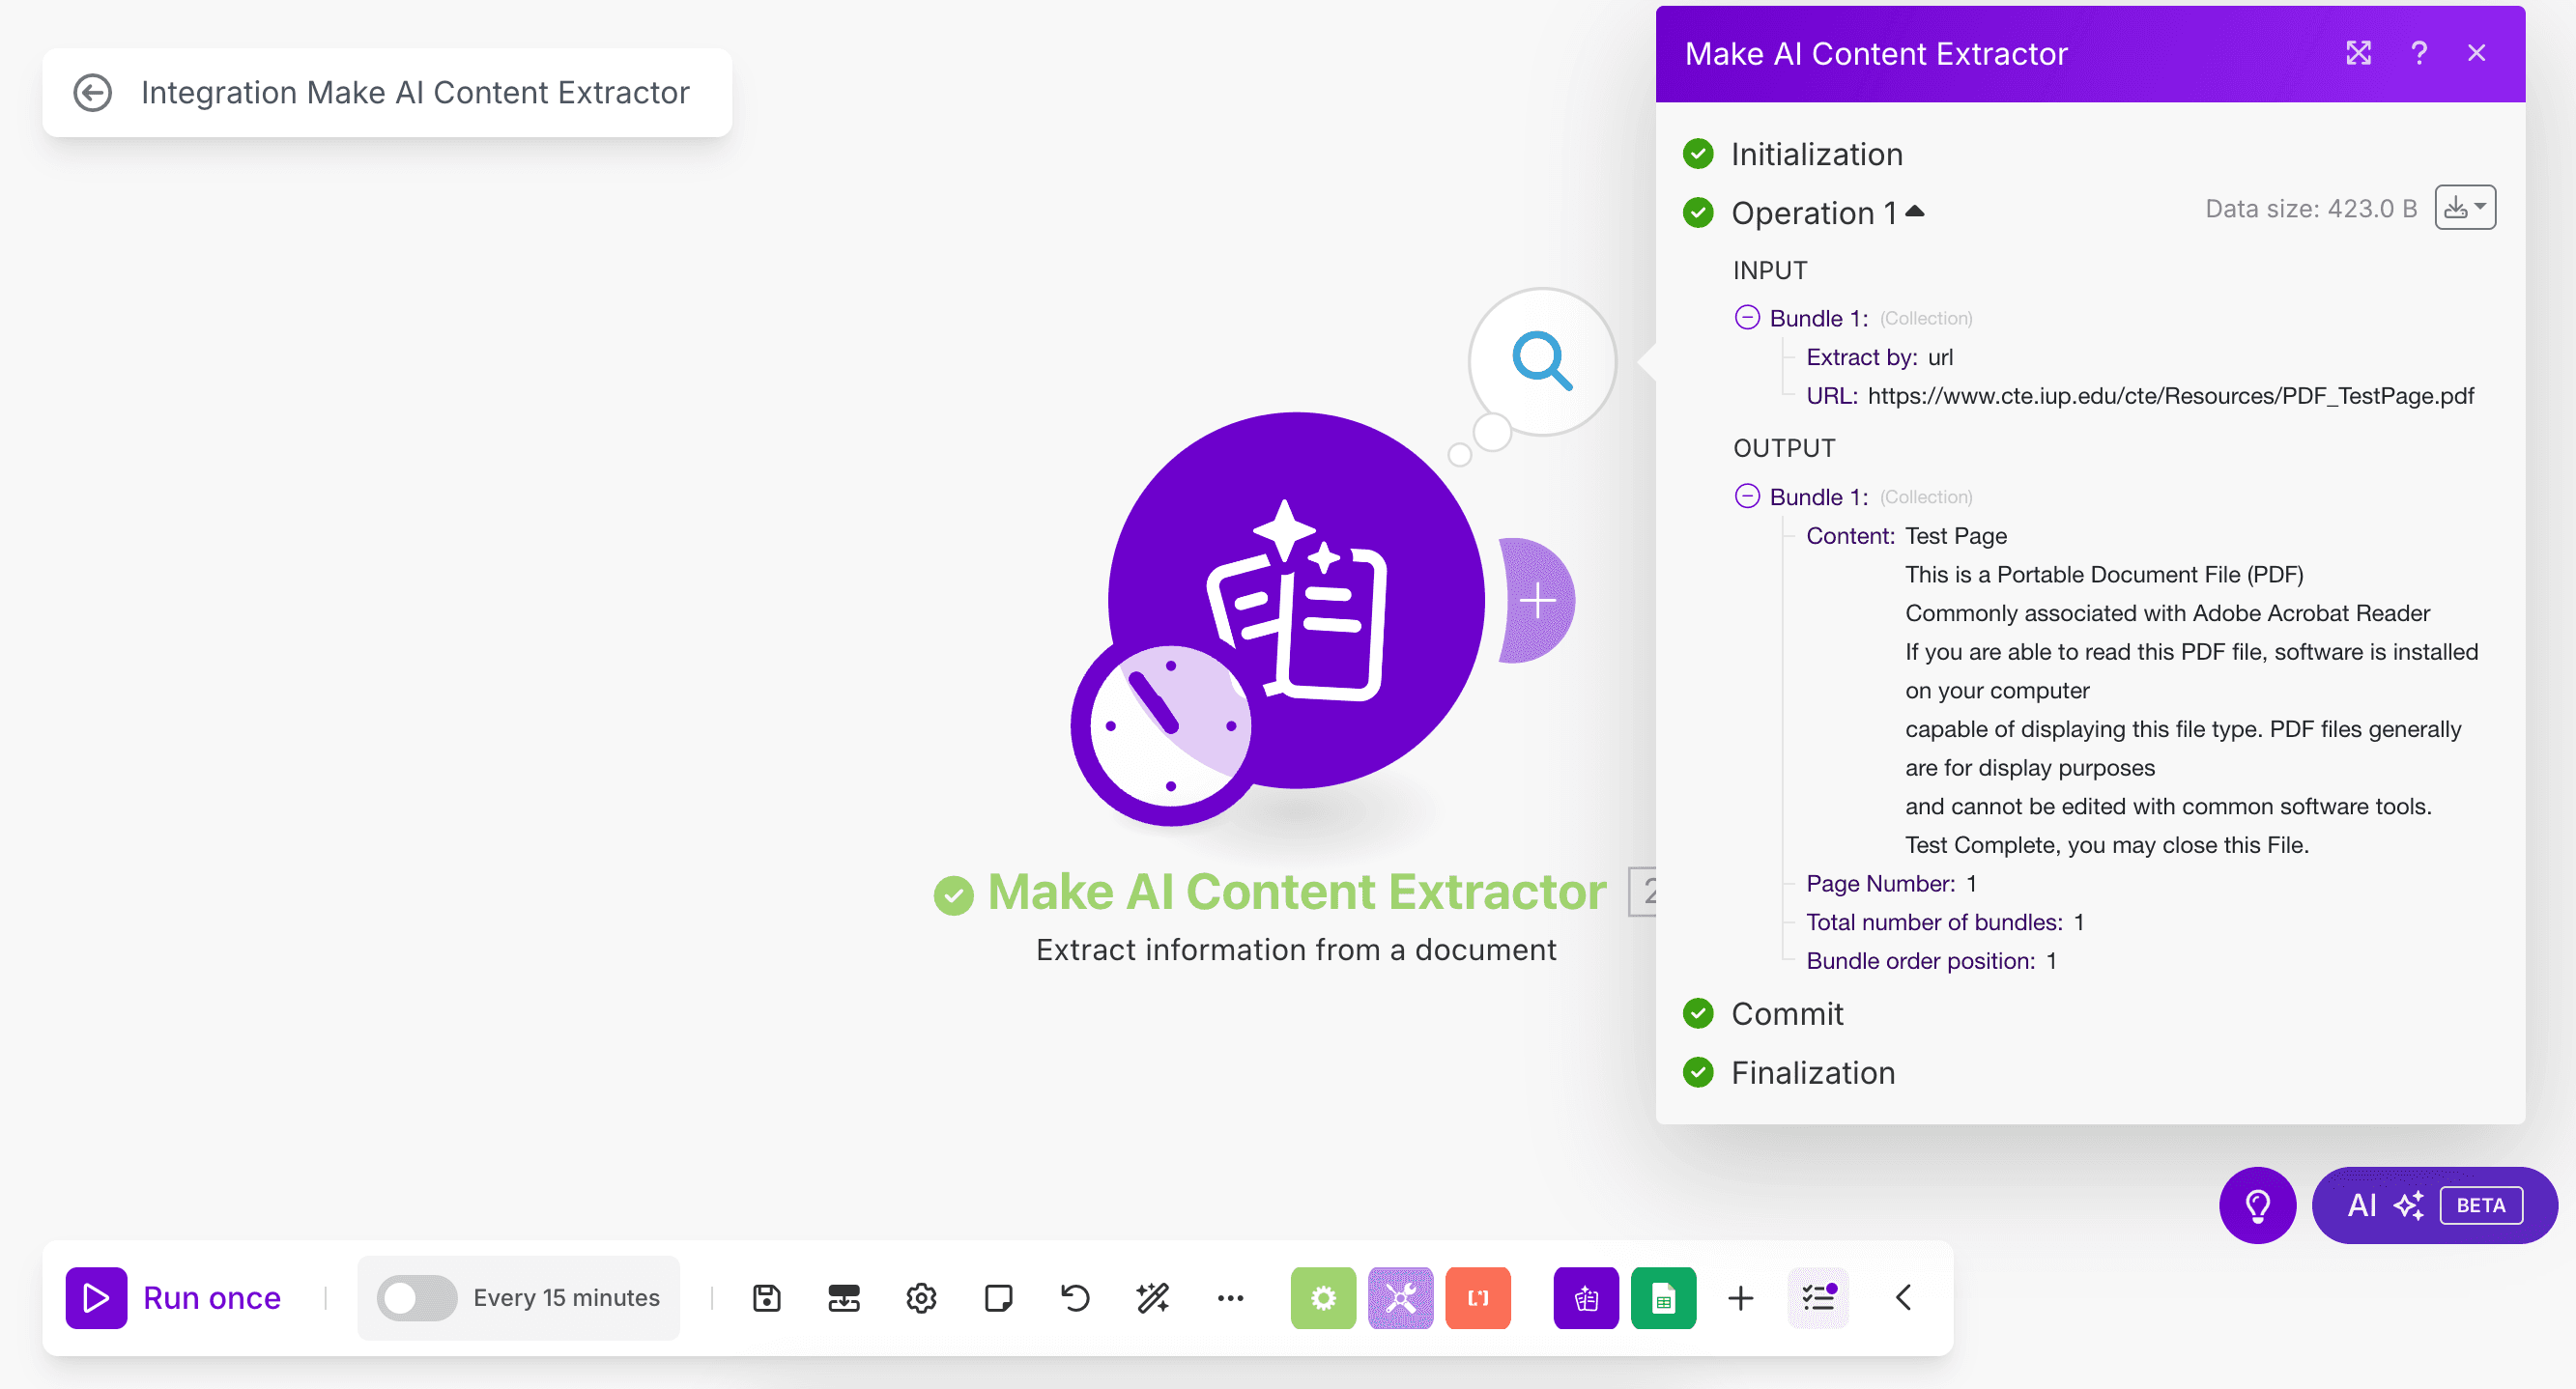Open the purple dev tools wrench icon

(x=1400, y=1297)
